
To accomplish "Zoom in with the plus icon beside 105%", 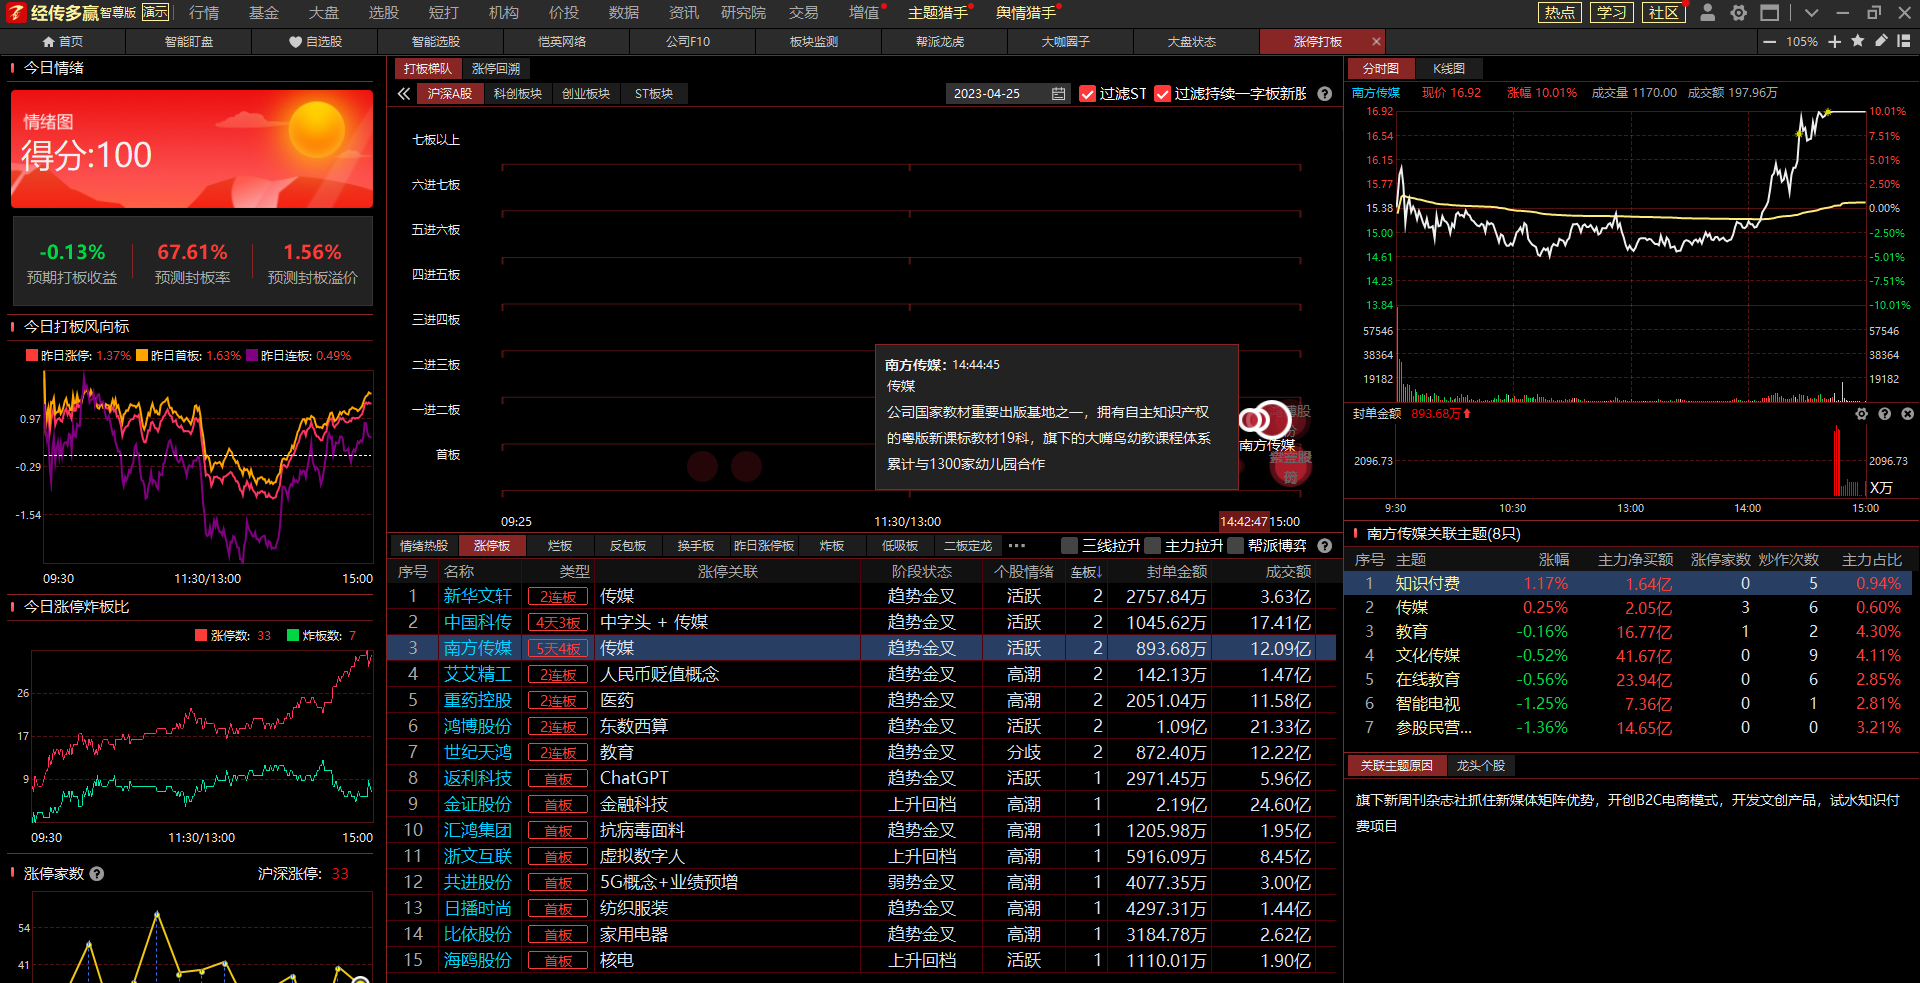I will tap(1834, 42).
